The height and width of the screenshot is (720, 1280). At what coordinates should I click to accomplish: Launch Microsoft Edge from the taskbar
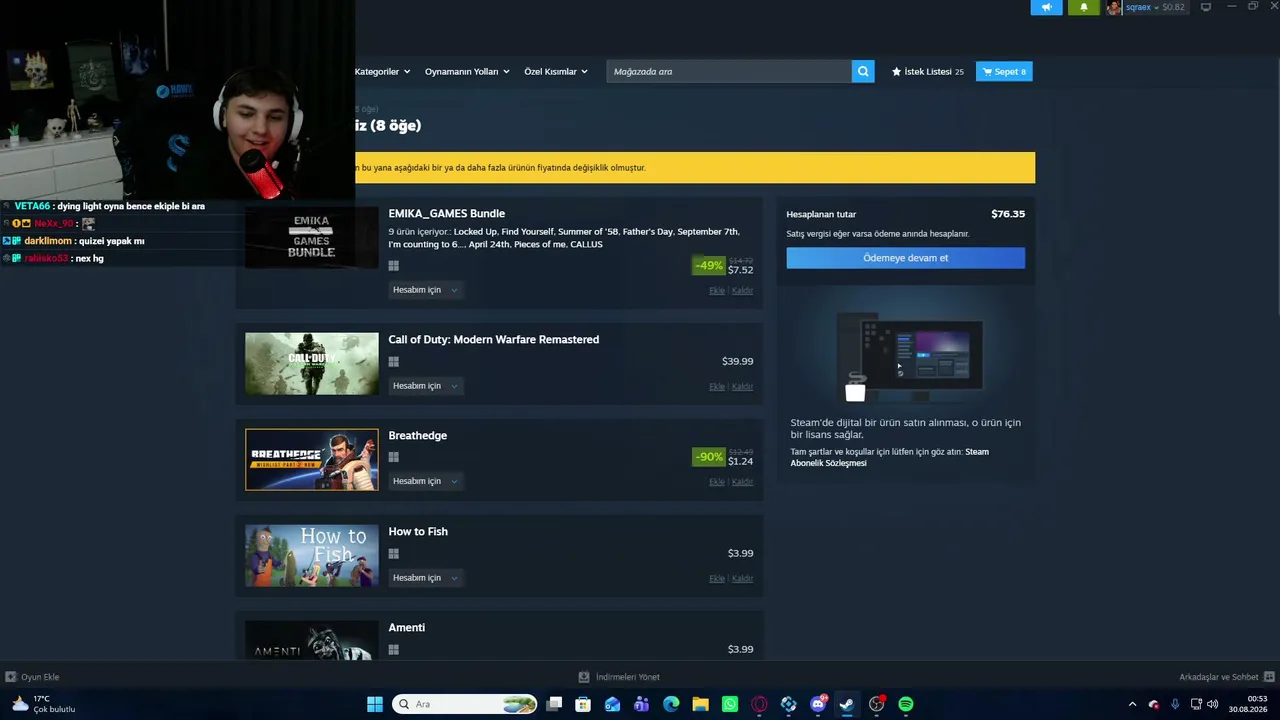671,704
